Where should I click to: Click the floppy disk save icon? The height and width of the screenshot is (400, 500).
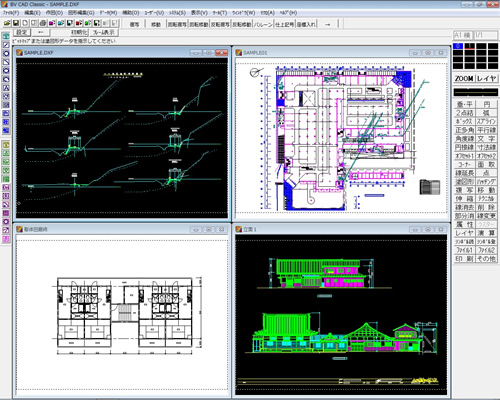pyautogui.click(x=16, y=23)
